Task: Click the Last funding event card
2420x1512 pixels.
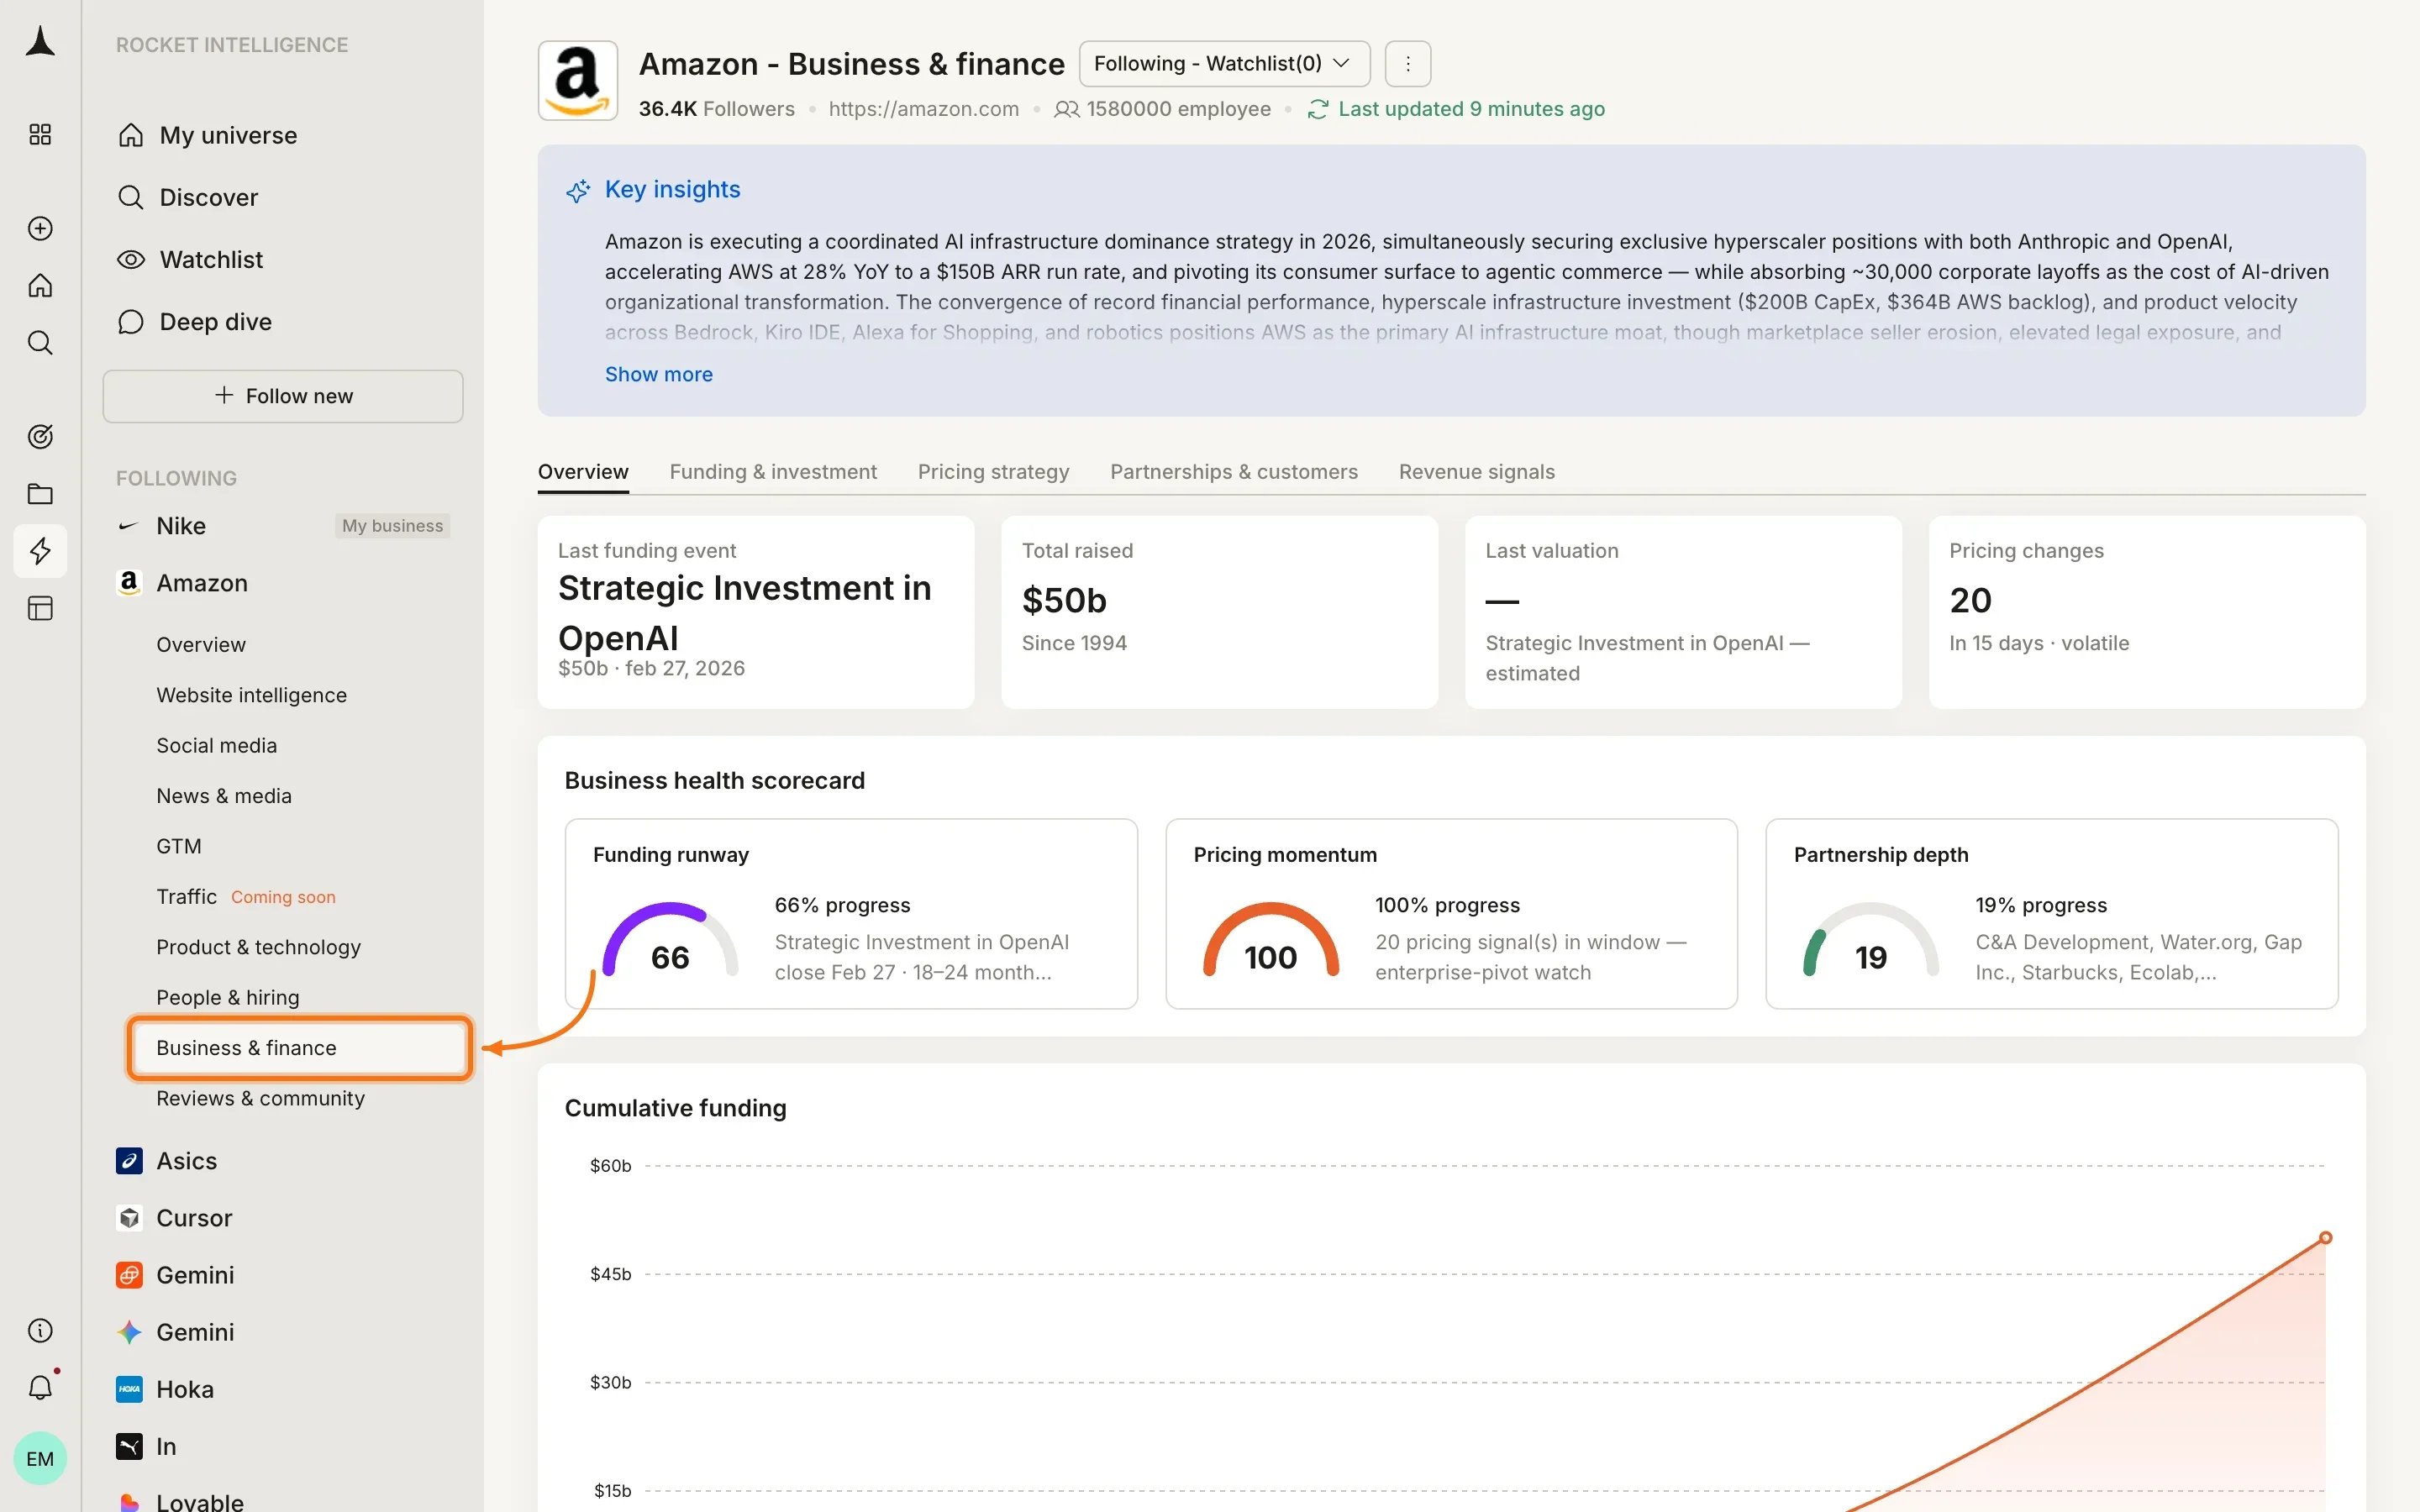Action: (756, 612)
